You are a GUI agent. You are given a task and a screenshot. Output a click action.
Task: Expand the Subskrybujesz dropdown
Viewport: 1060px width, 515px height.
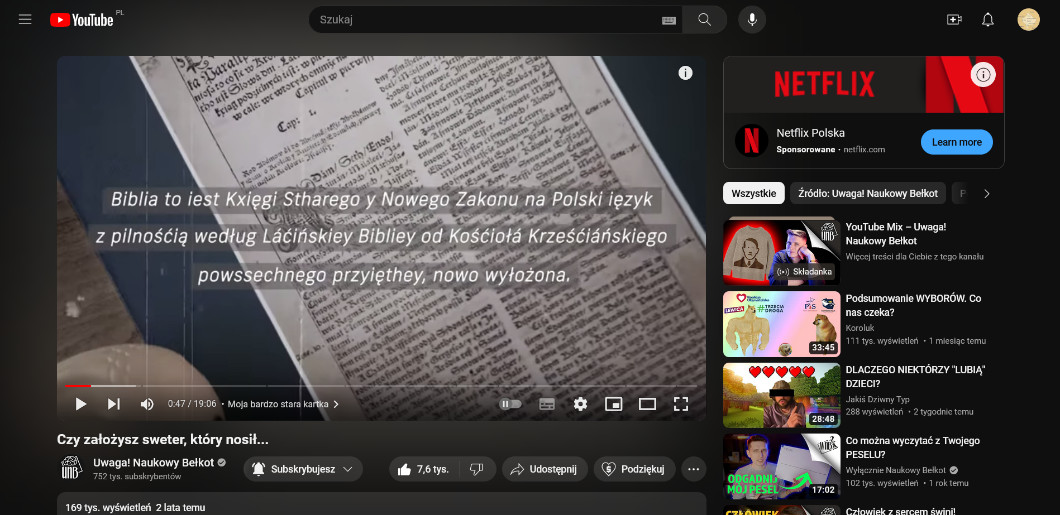302,469
